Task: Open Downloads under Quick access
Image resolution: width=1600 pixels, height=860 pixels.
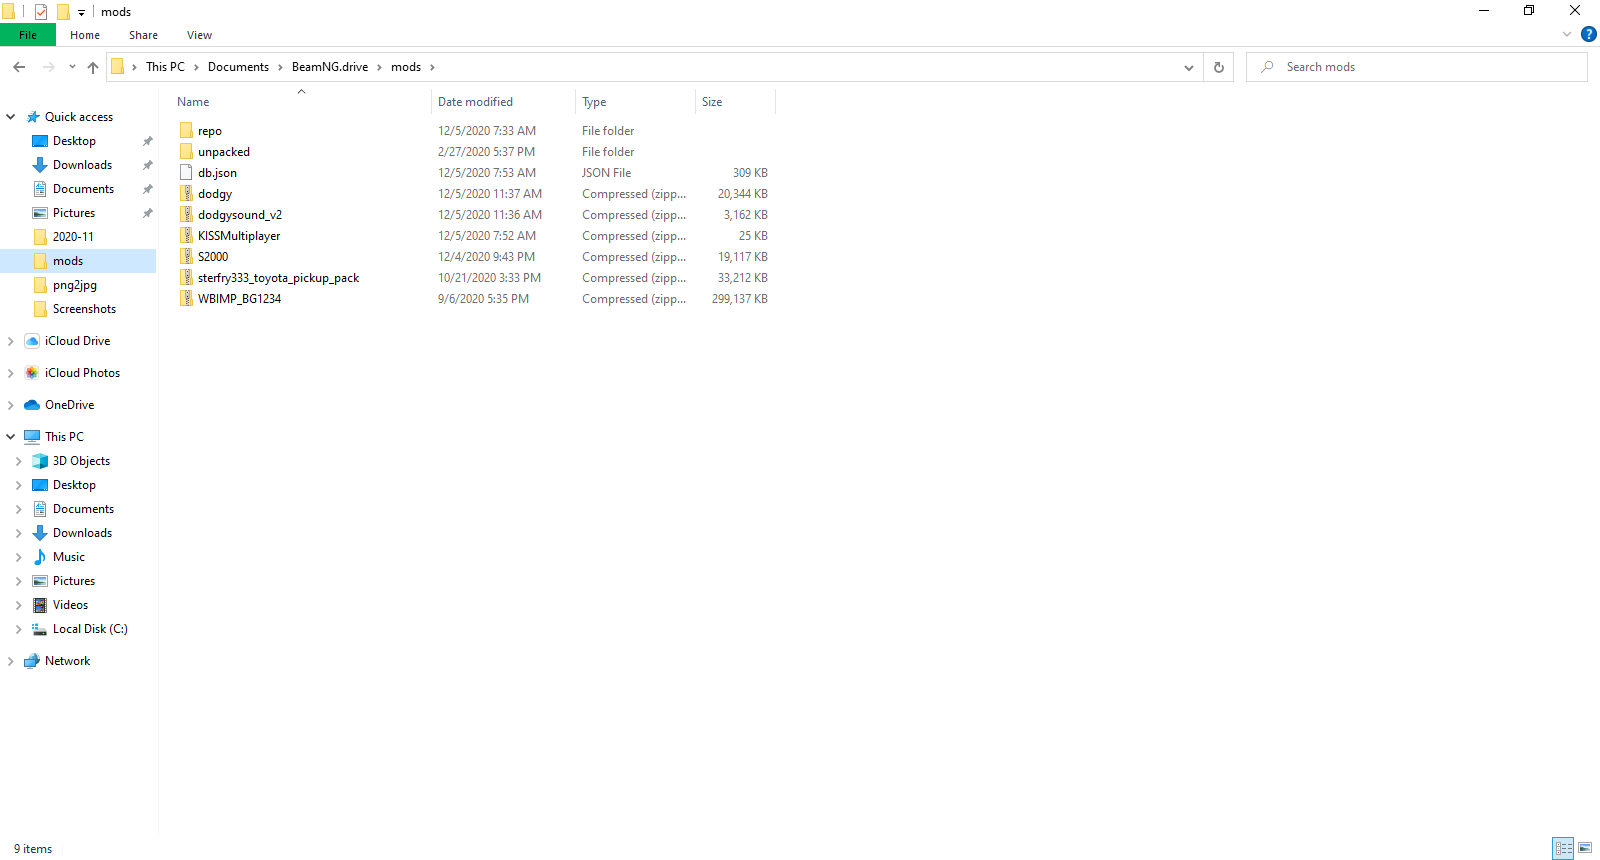Action: point(82,165)
